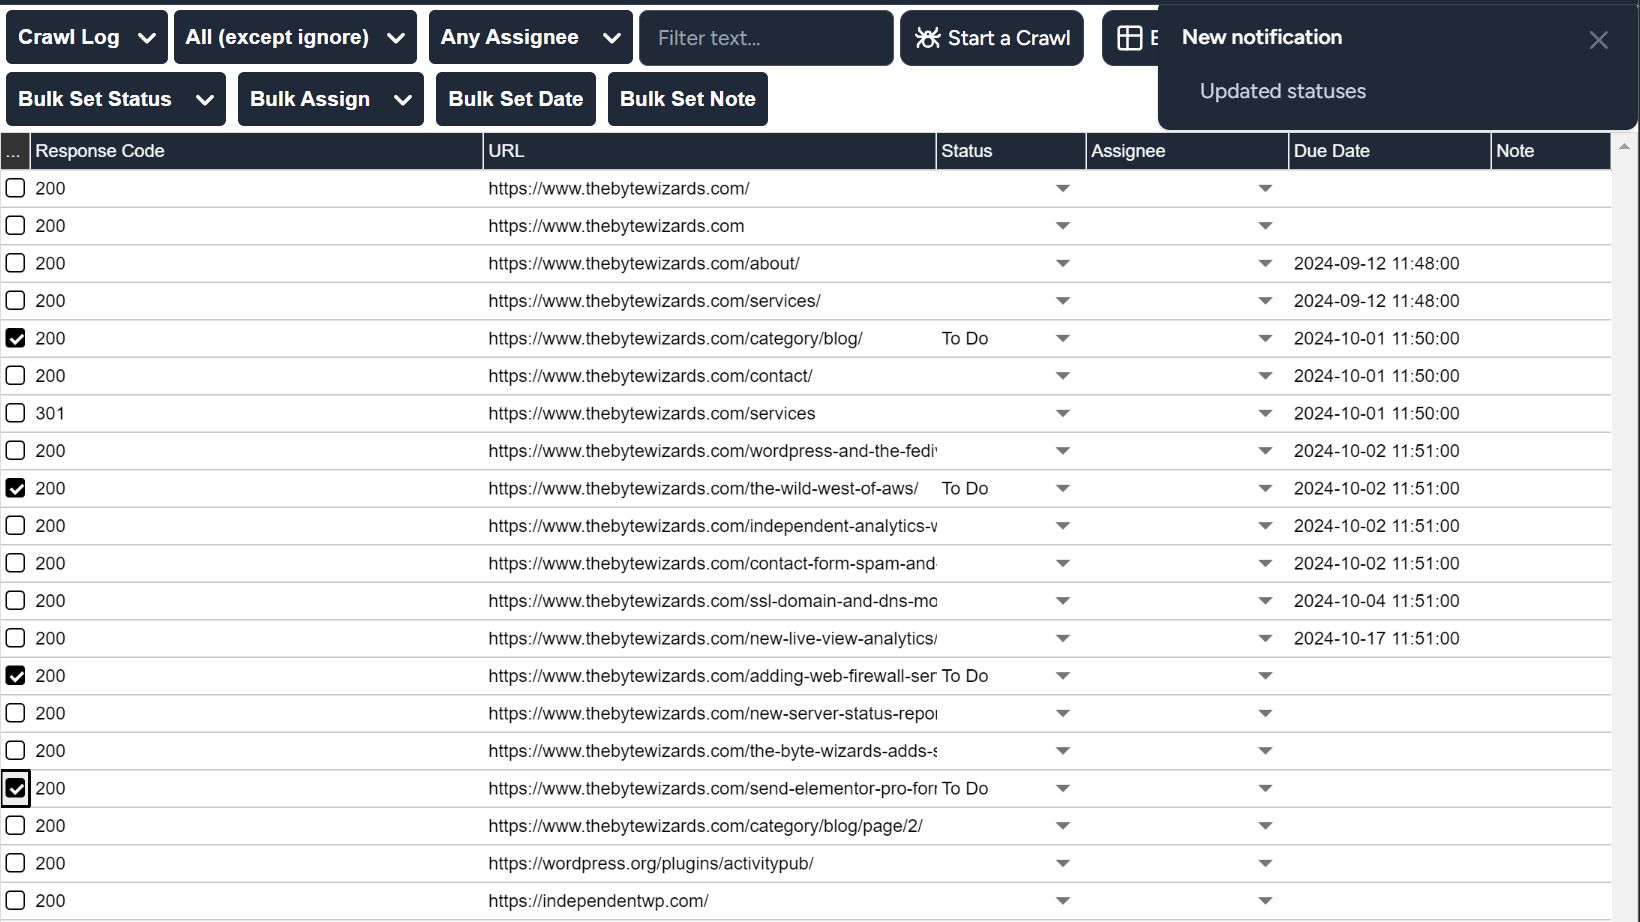Click the select-all column header ellipsis
The width and height of the screenshot is (1640, 922).
coord(14,151)
